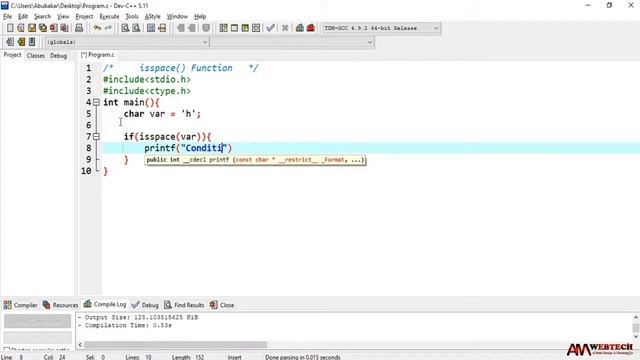Switch to the Debug sidebar tab
Image resolution: width=640 pixels, height=360 pixels.
[x=58, y=56]
